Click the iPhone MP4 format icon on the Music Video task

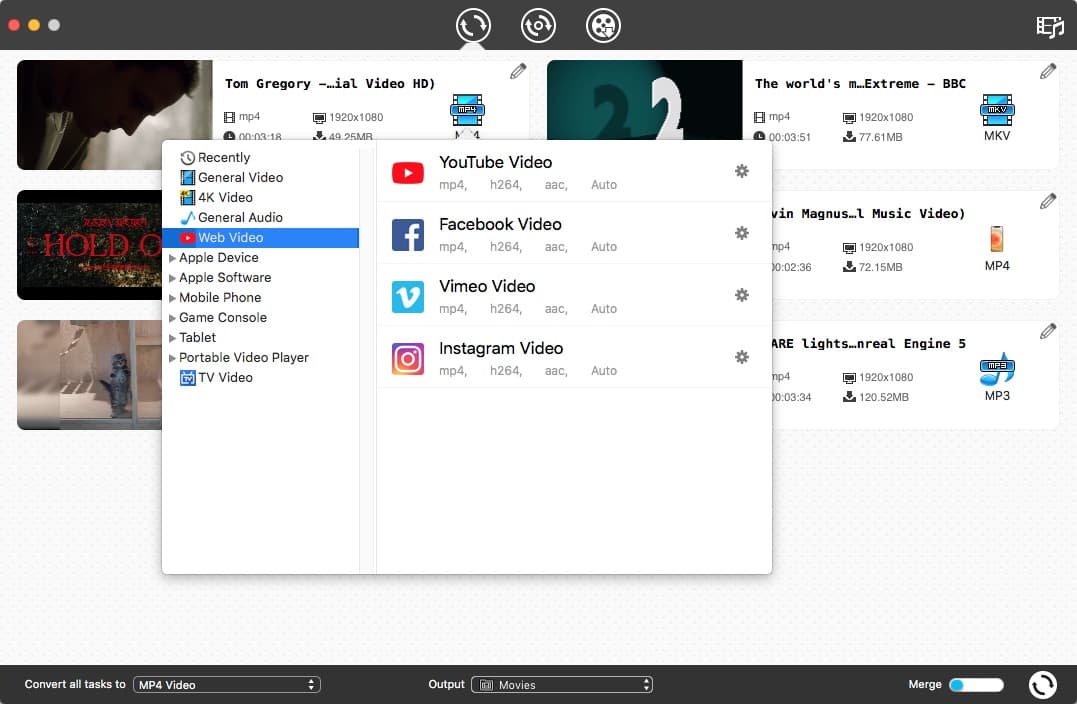(x=997, y=239)
